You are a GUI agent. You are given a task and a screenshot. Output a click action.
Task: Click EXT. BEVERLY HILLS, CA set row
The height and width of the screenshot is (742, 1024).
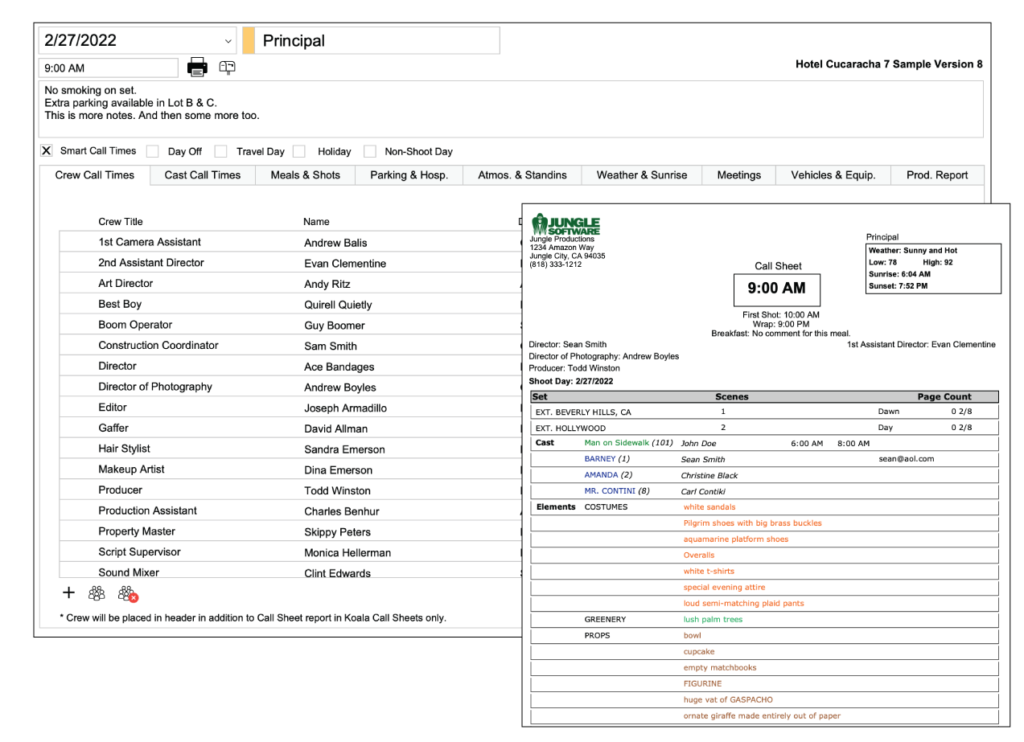(765, 411)
